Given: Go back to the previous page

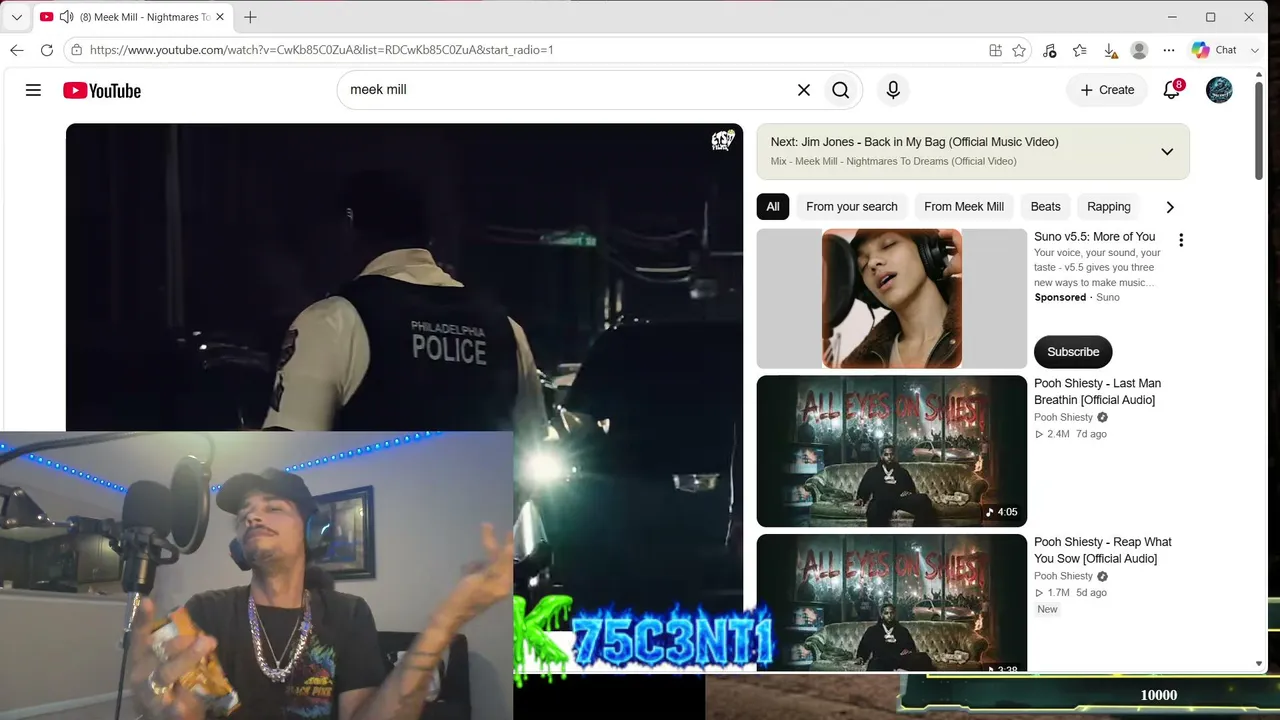Looking at the screenshot, I should pos(17,50).
